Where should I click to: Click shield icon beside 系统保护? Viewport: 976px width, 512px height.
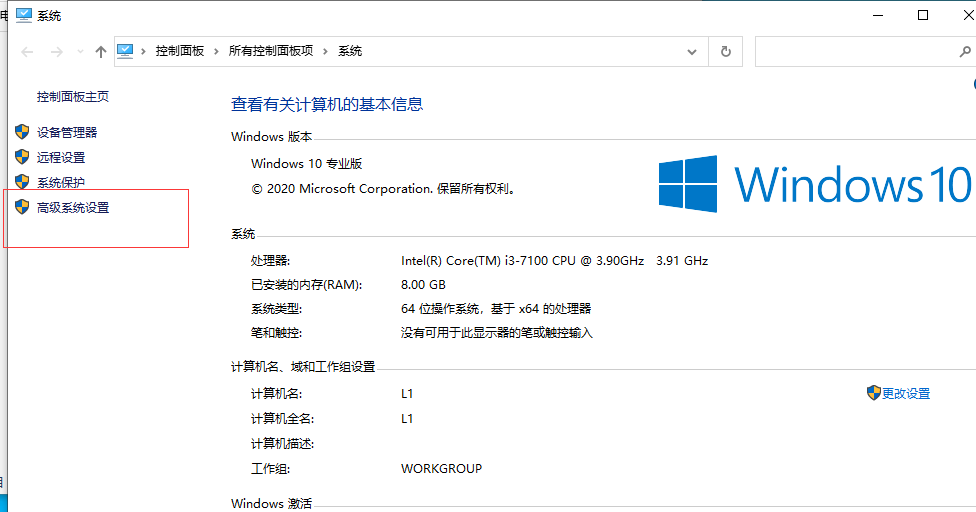click(22, 182)
